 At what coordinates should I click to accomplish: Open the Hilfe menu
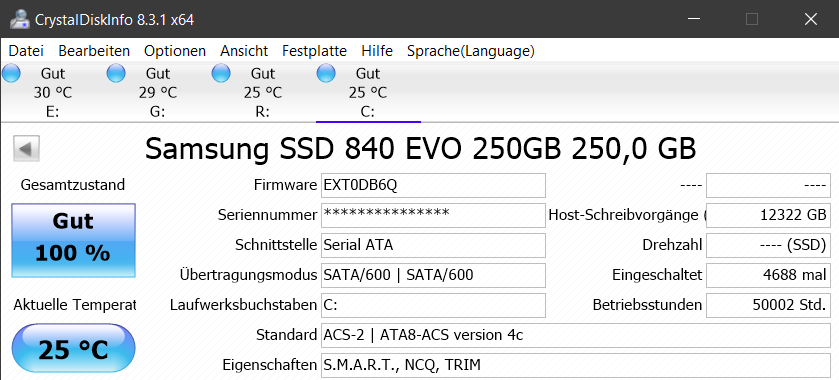click(377, 51)
